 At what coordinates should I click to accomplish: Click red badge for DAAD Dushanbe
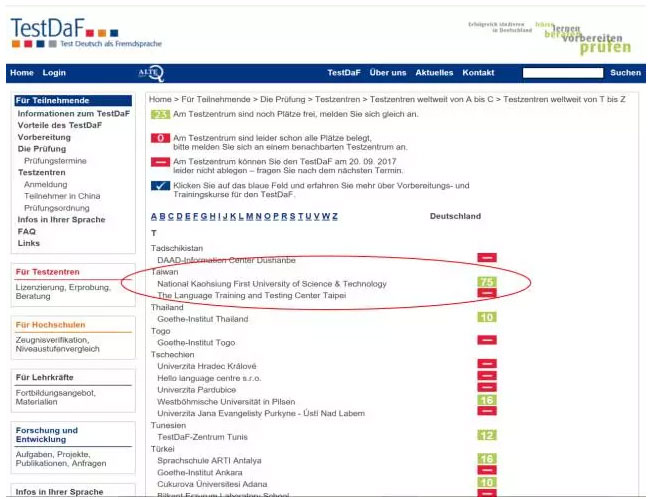(487, 258)
